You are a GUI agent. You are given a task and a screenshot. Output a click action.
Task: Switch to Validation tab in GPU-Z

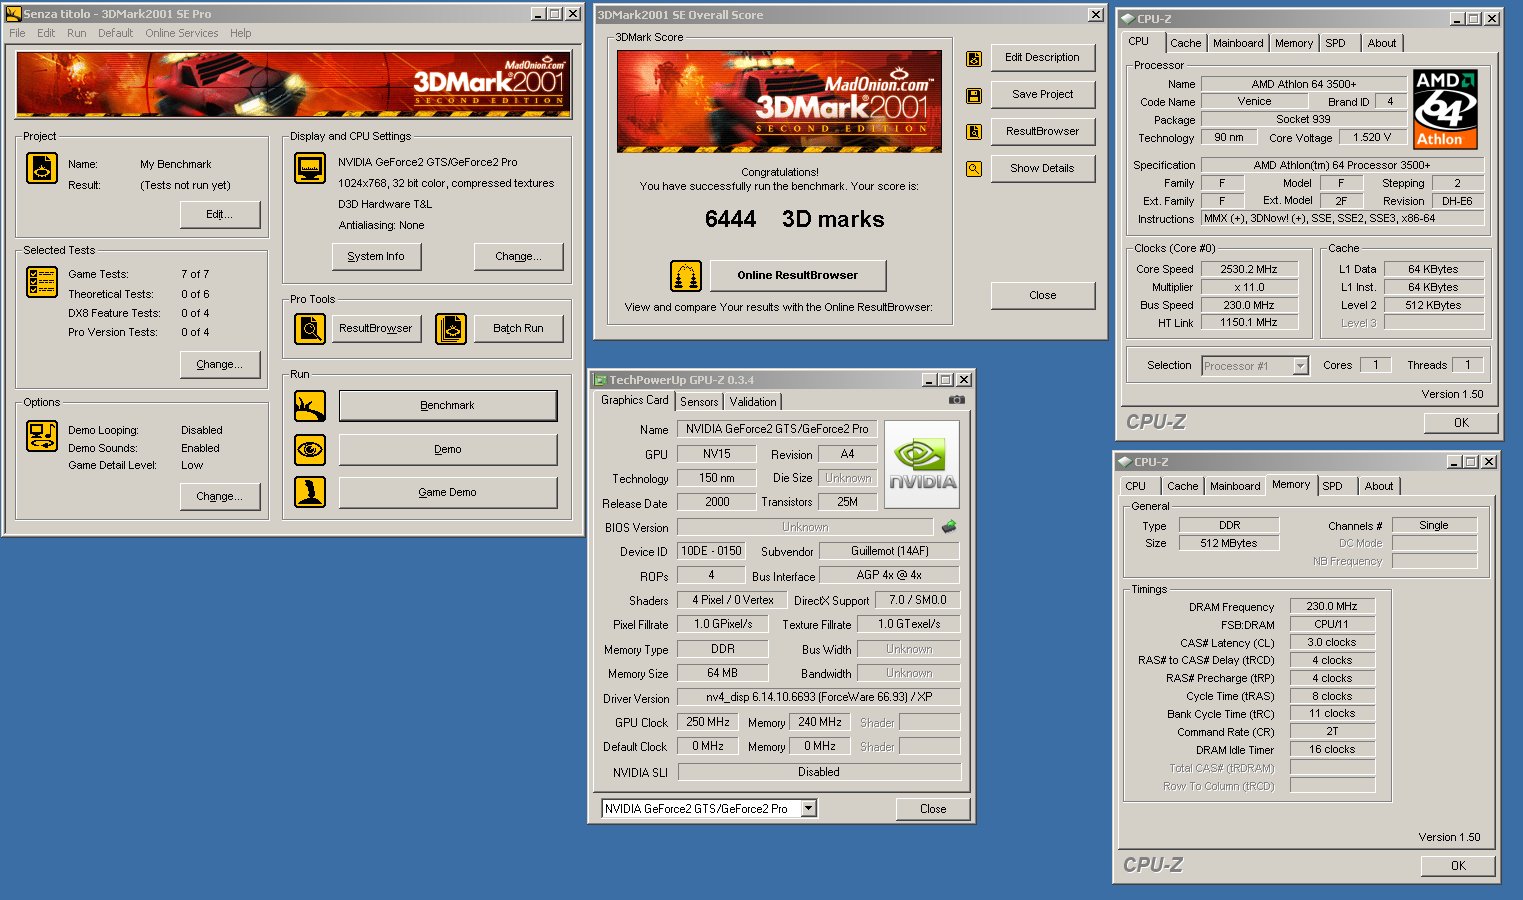pyautogui.click(x=752, y=401)
